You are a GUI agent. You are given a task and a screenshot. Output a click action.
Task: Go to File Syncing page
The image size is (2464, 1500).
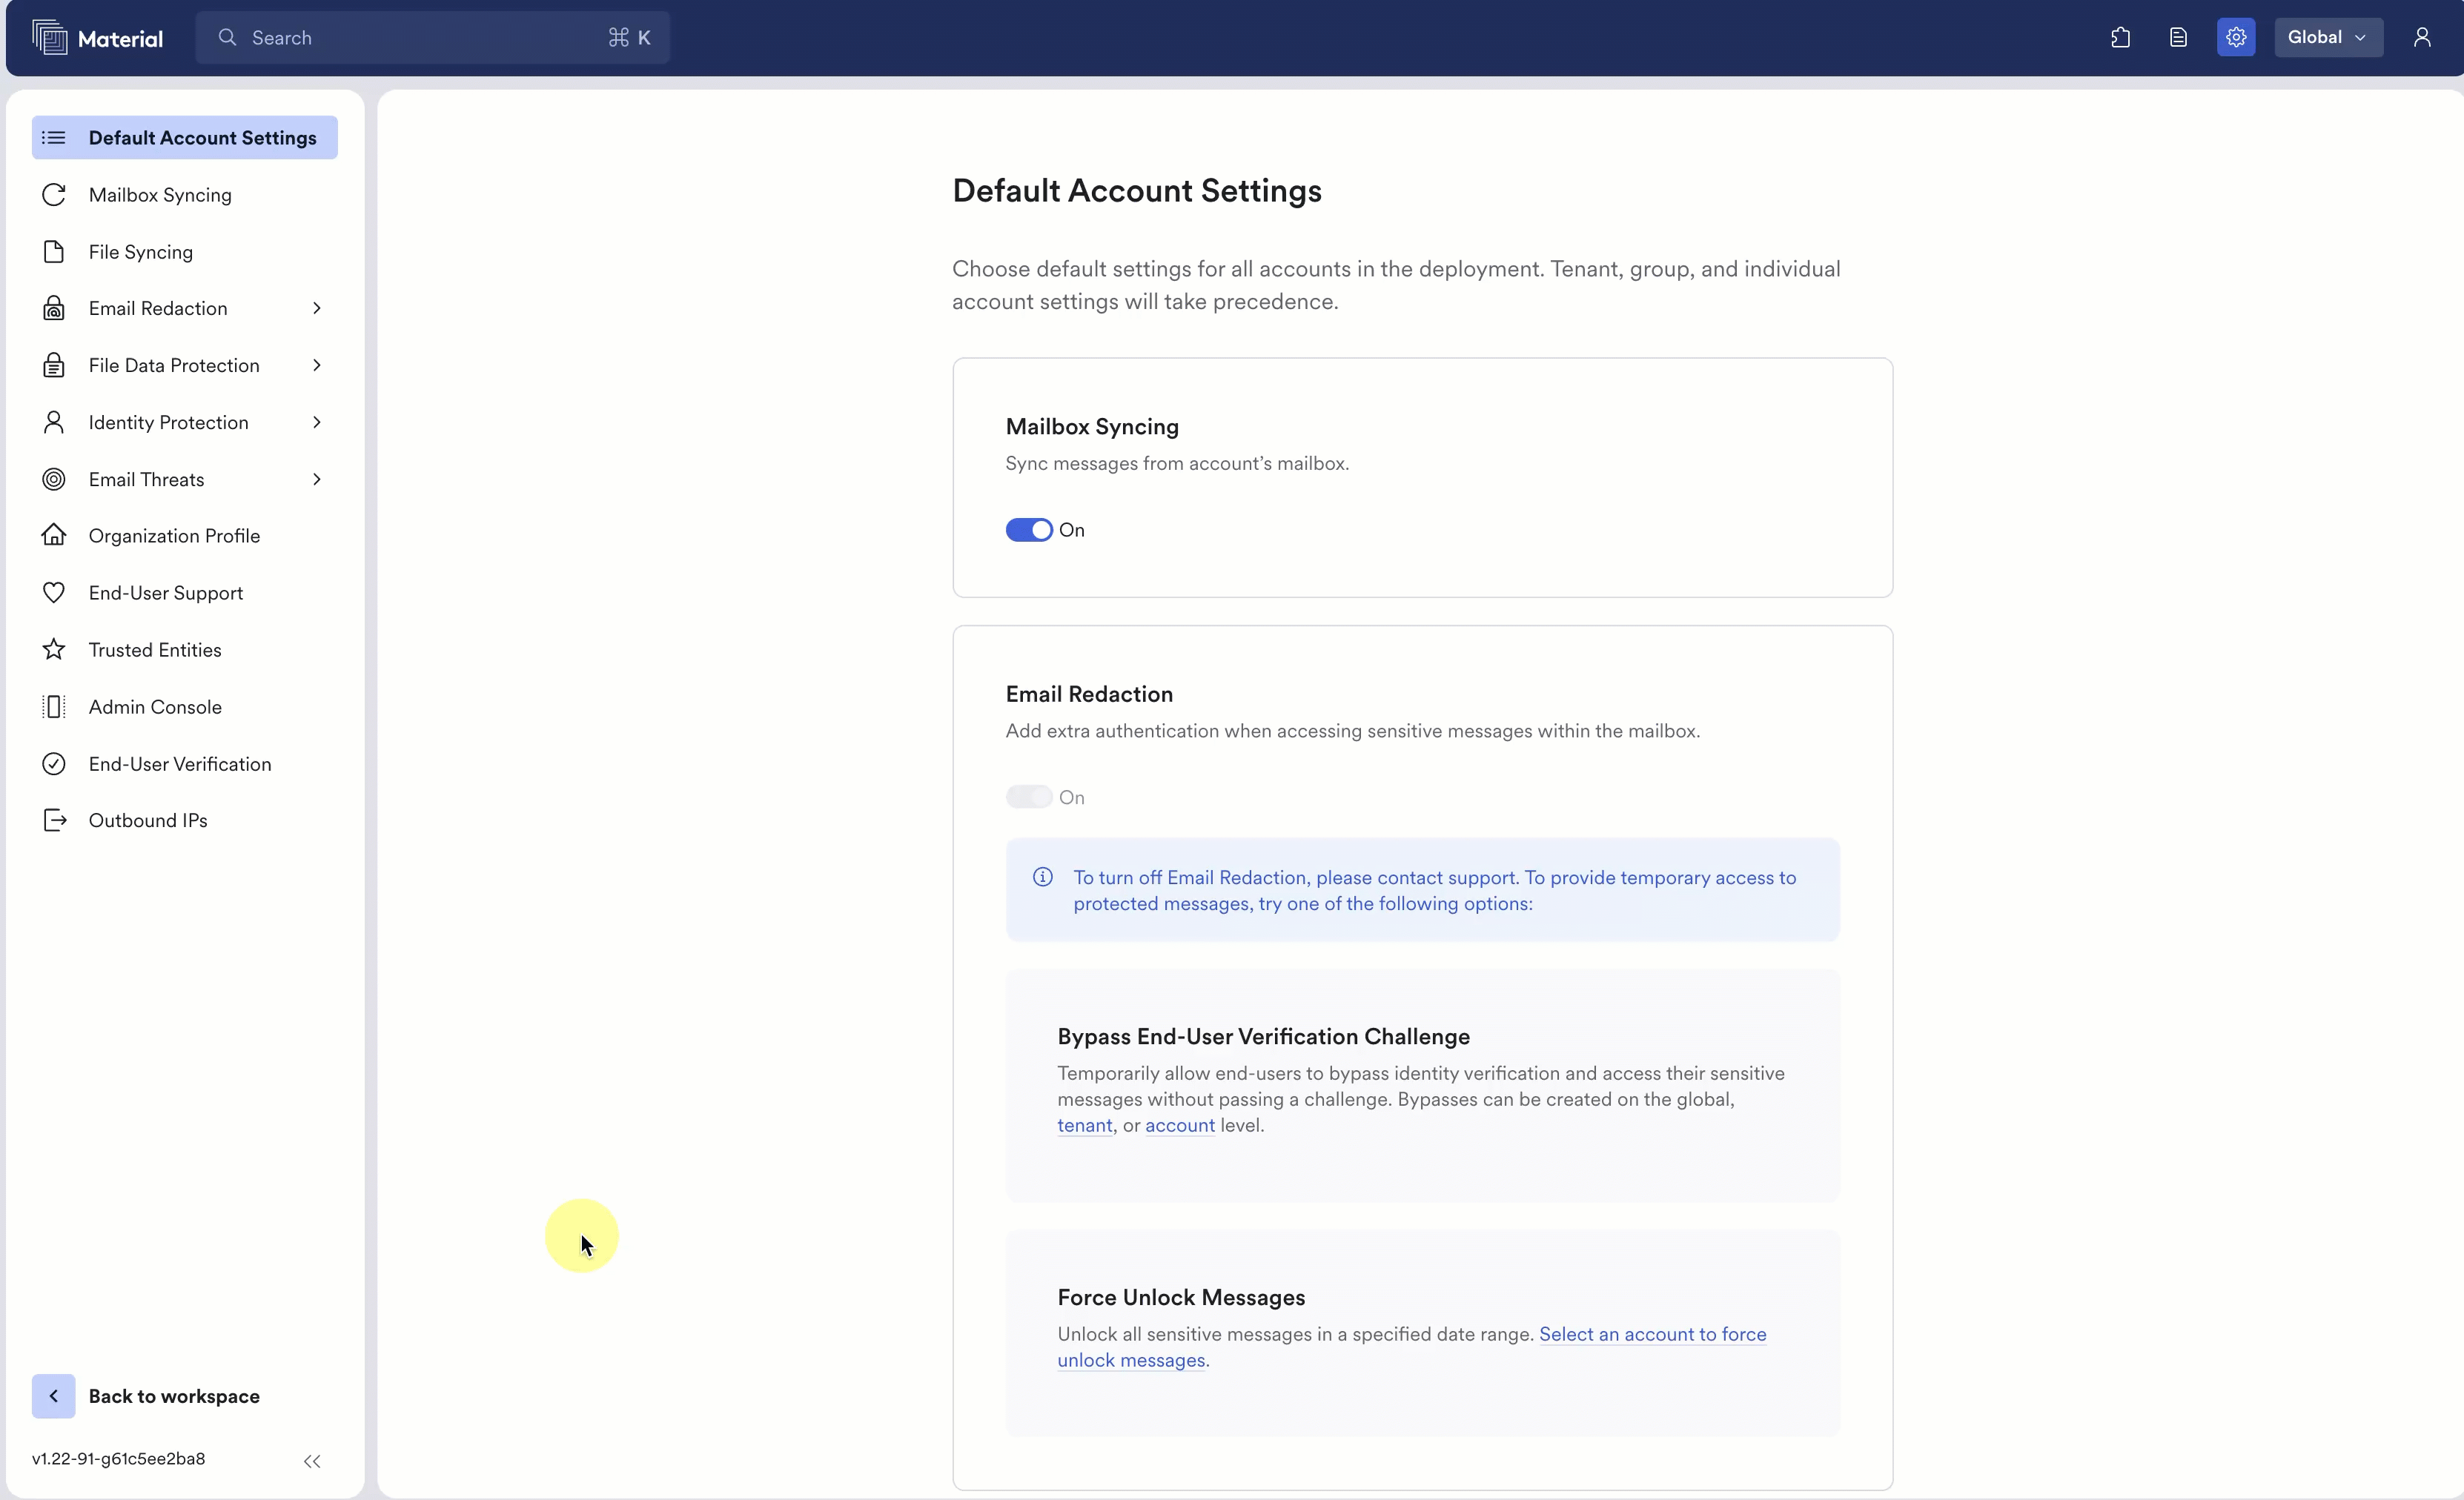(x=185, y=252)
